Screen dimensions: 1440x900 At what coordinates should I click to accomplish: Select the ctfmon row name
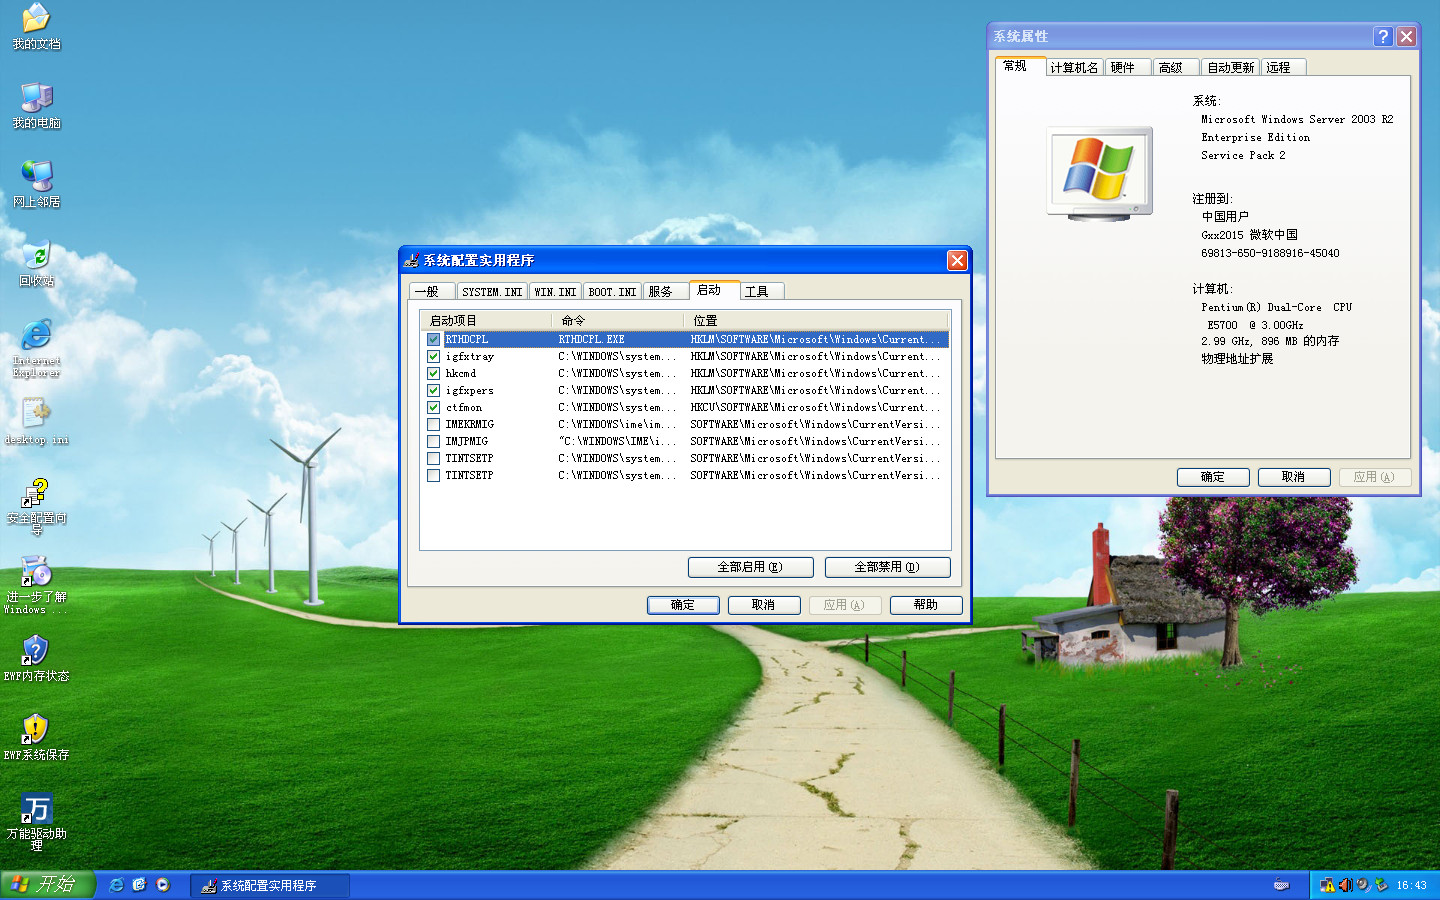coord(464,408)
